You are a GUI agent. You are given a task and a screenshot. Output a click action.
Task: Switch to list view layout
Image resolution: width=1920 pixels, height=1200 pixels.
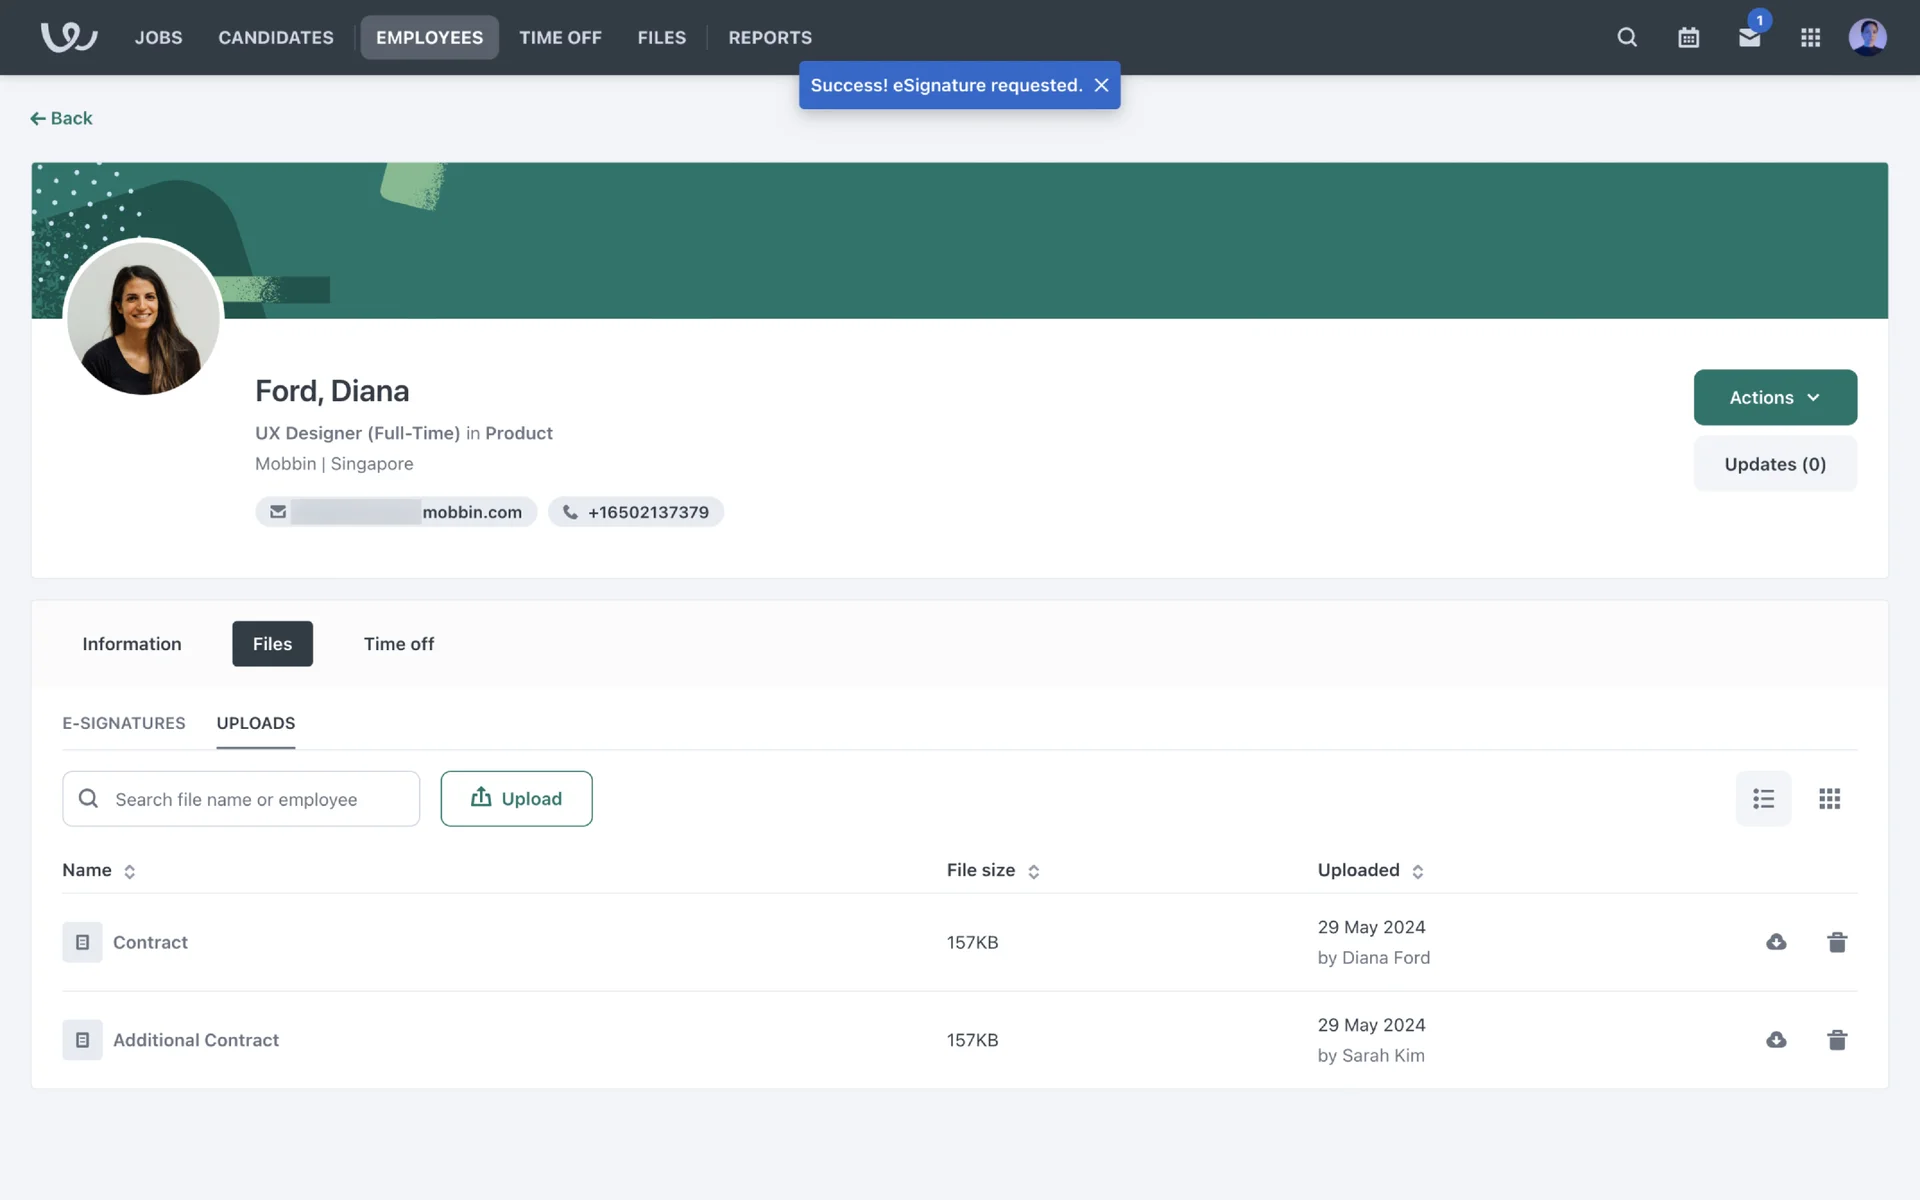[x=1763, y=798]
